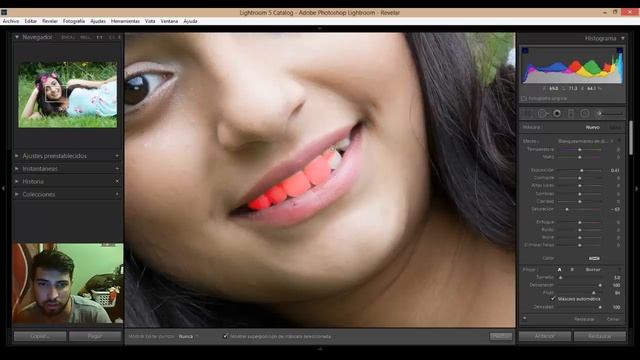Show the top module picker panel arrow
The image size is (640, 360).
click(x=320, y=29)
